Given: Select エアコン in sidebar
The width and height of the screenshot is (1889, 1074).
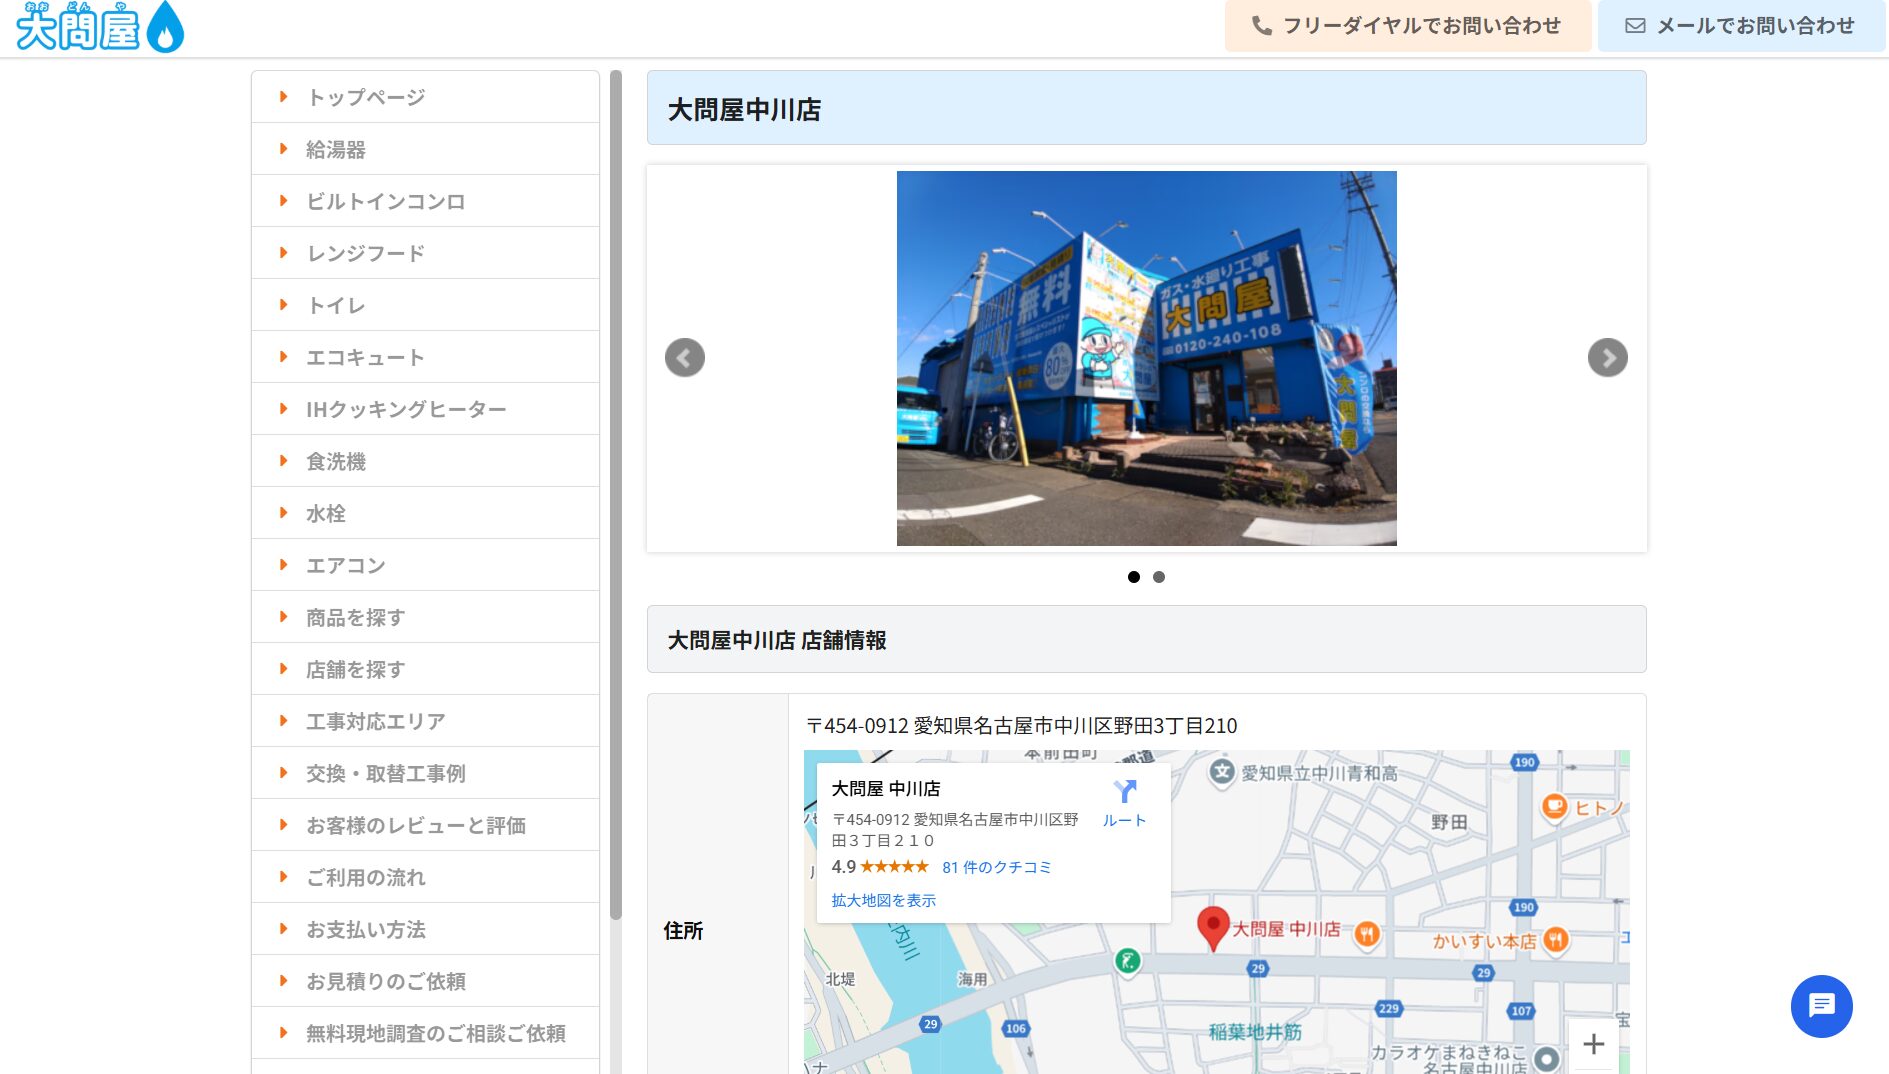Looking at the screenshot, I should tap(425, 565).
